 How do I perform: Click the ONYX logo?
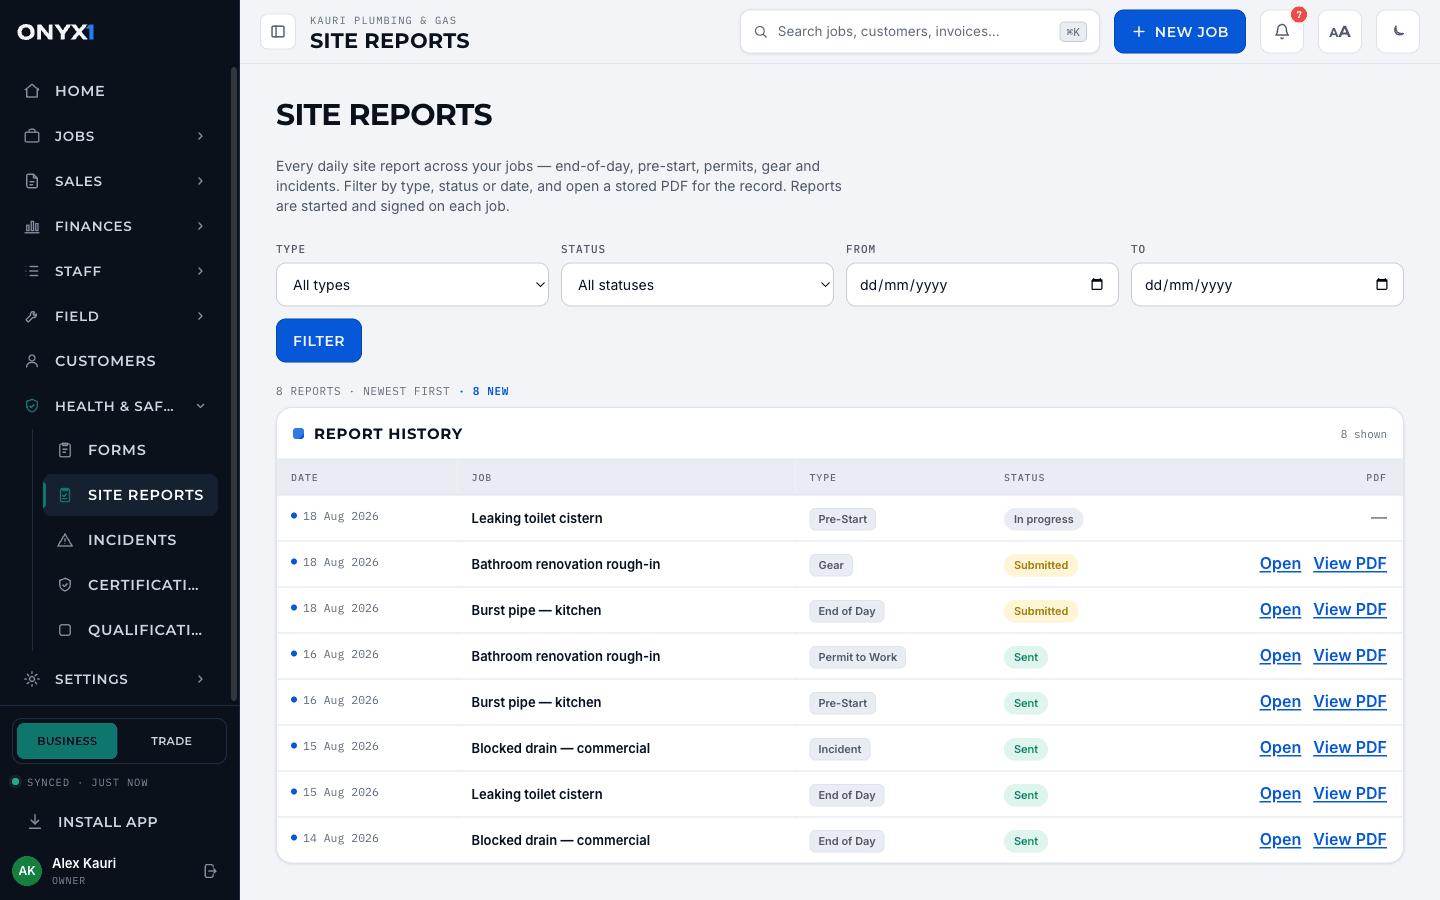(x=56, y=32)
